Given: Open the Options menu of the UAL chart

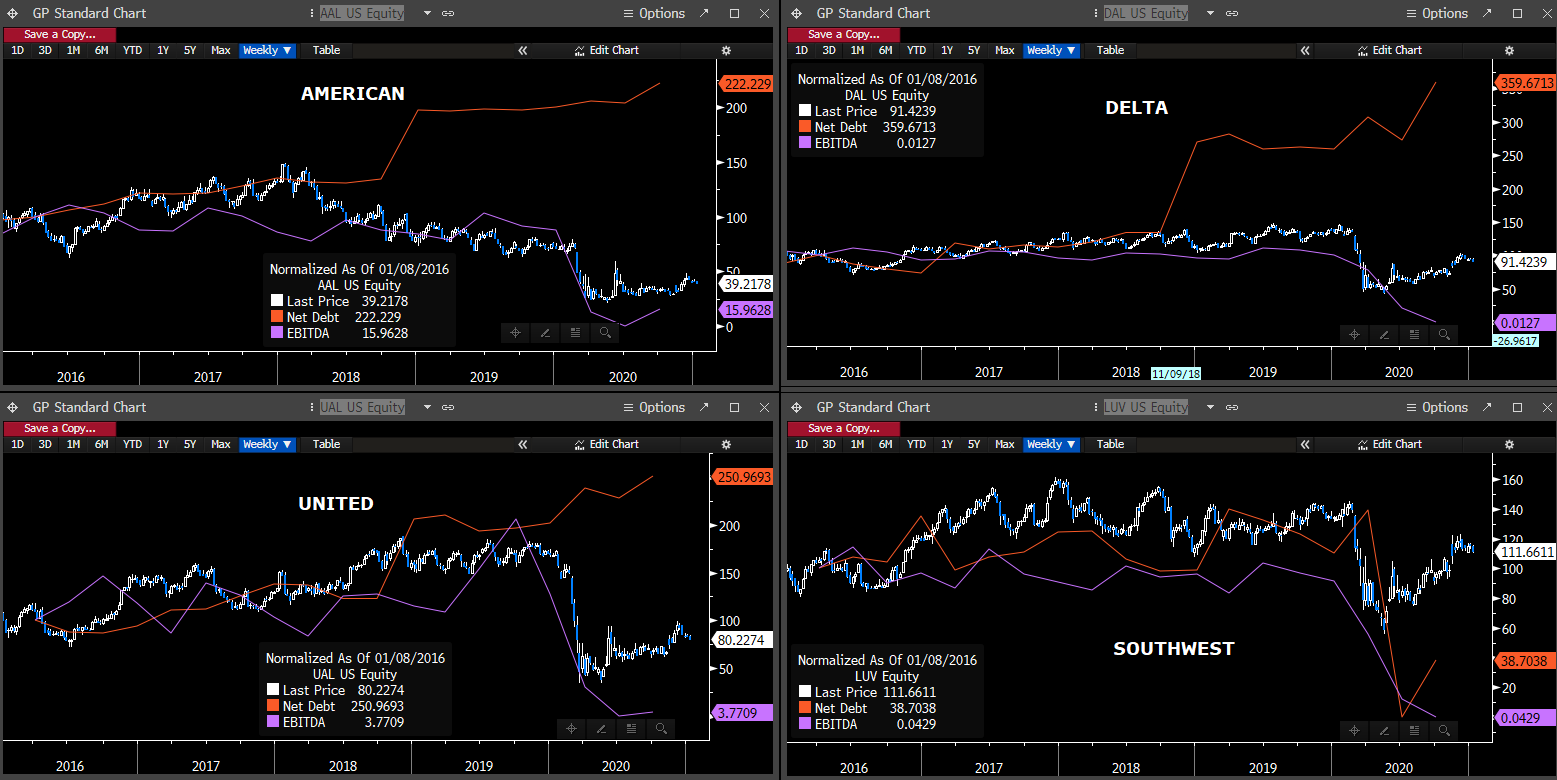Looking at the screenshot, I should (x=654, y=407).
